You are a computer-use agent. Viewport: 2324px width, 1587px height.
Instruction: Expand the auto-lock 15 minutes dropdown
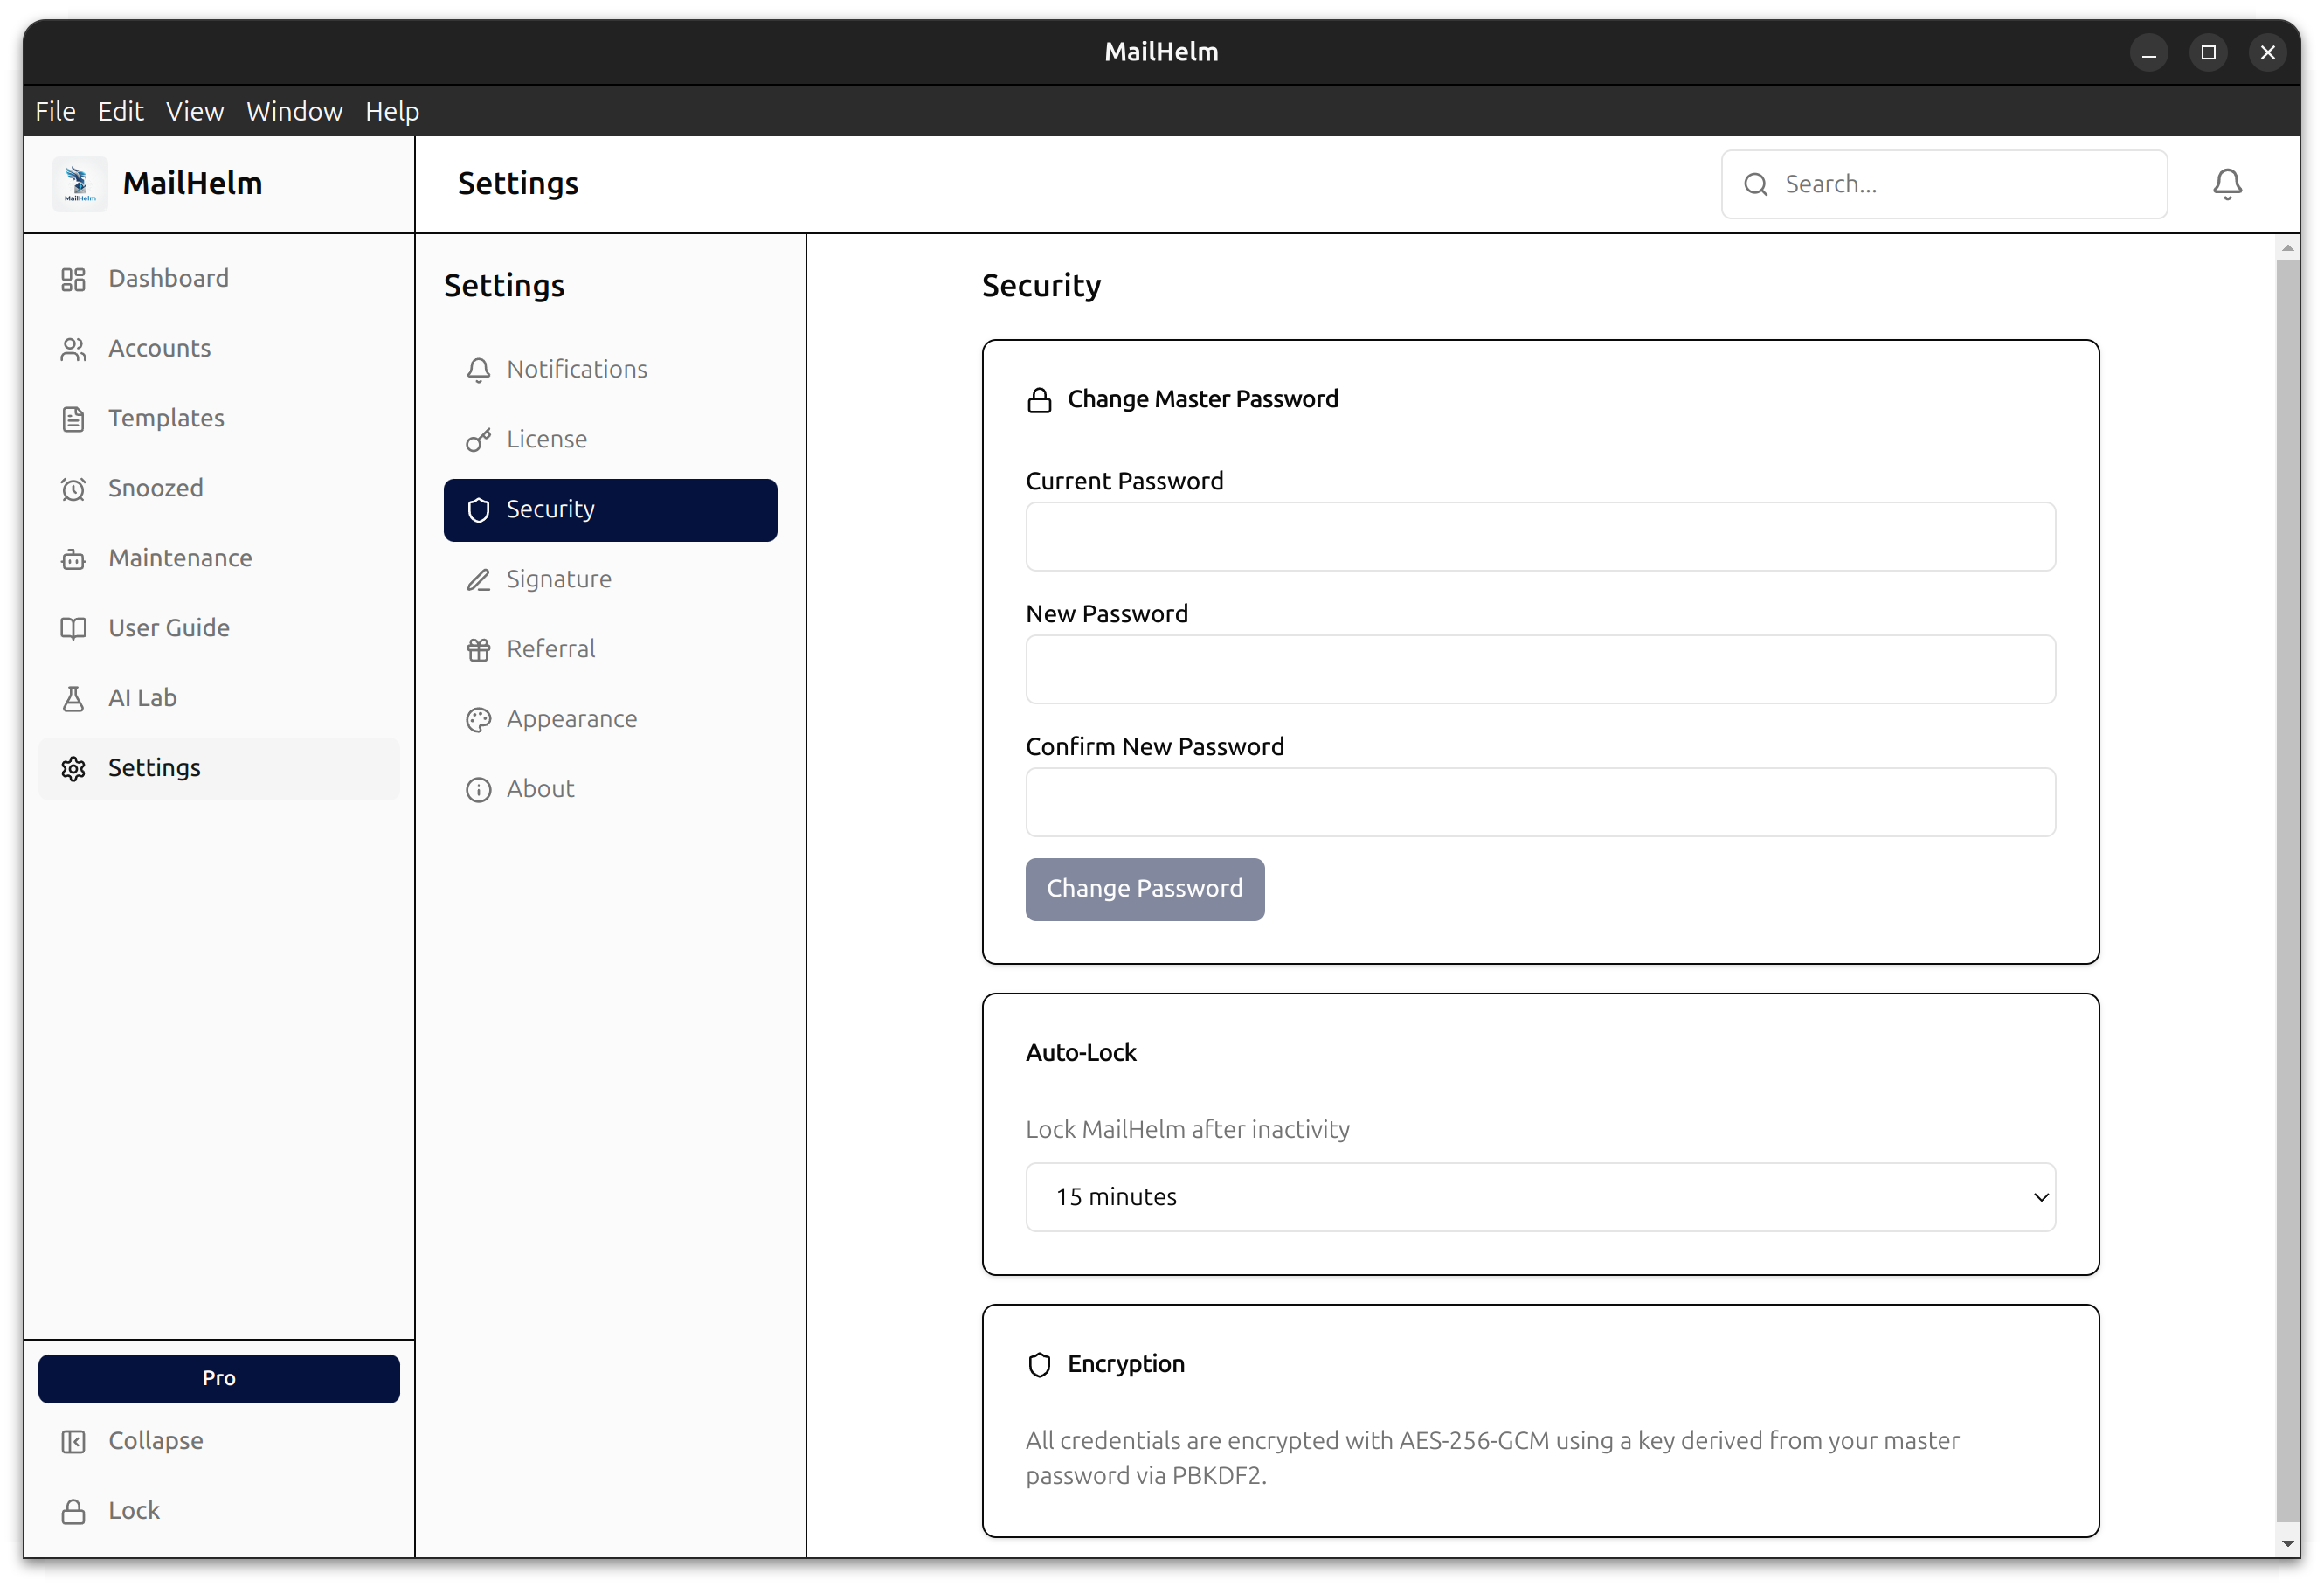1540,1197
